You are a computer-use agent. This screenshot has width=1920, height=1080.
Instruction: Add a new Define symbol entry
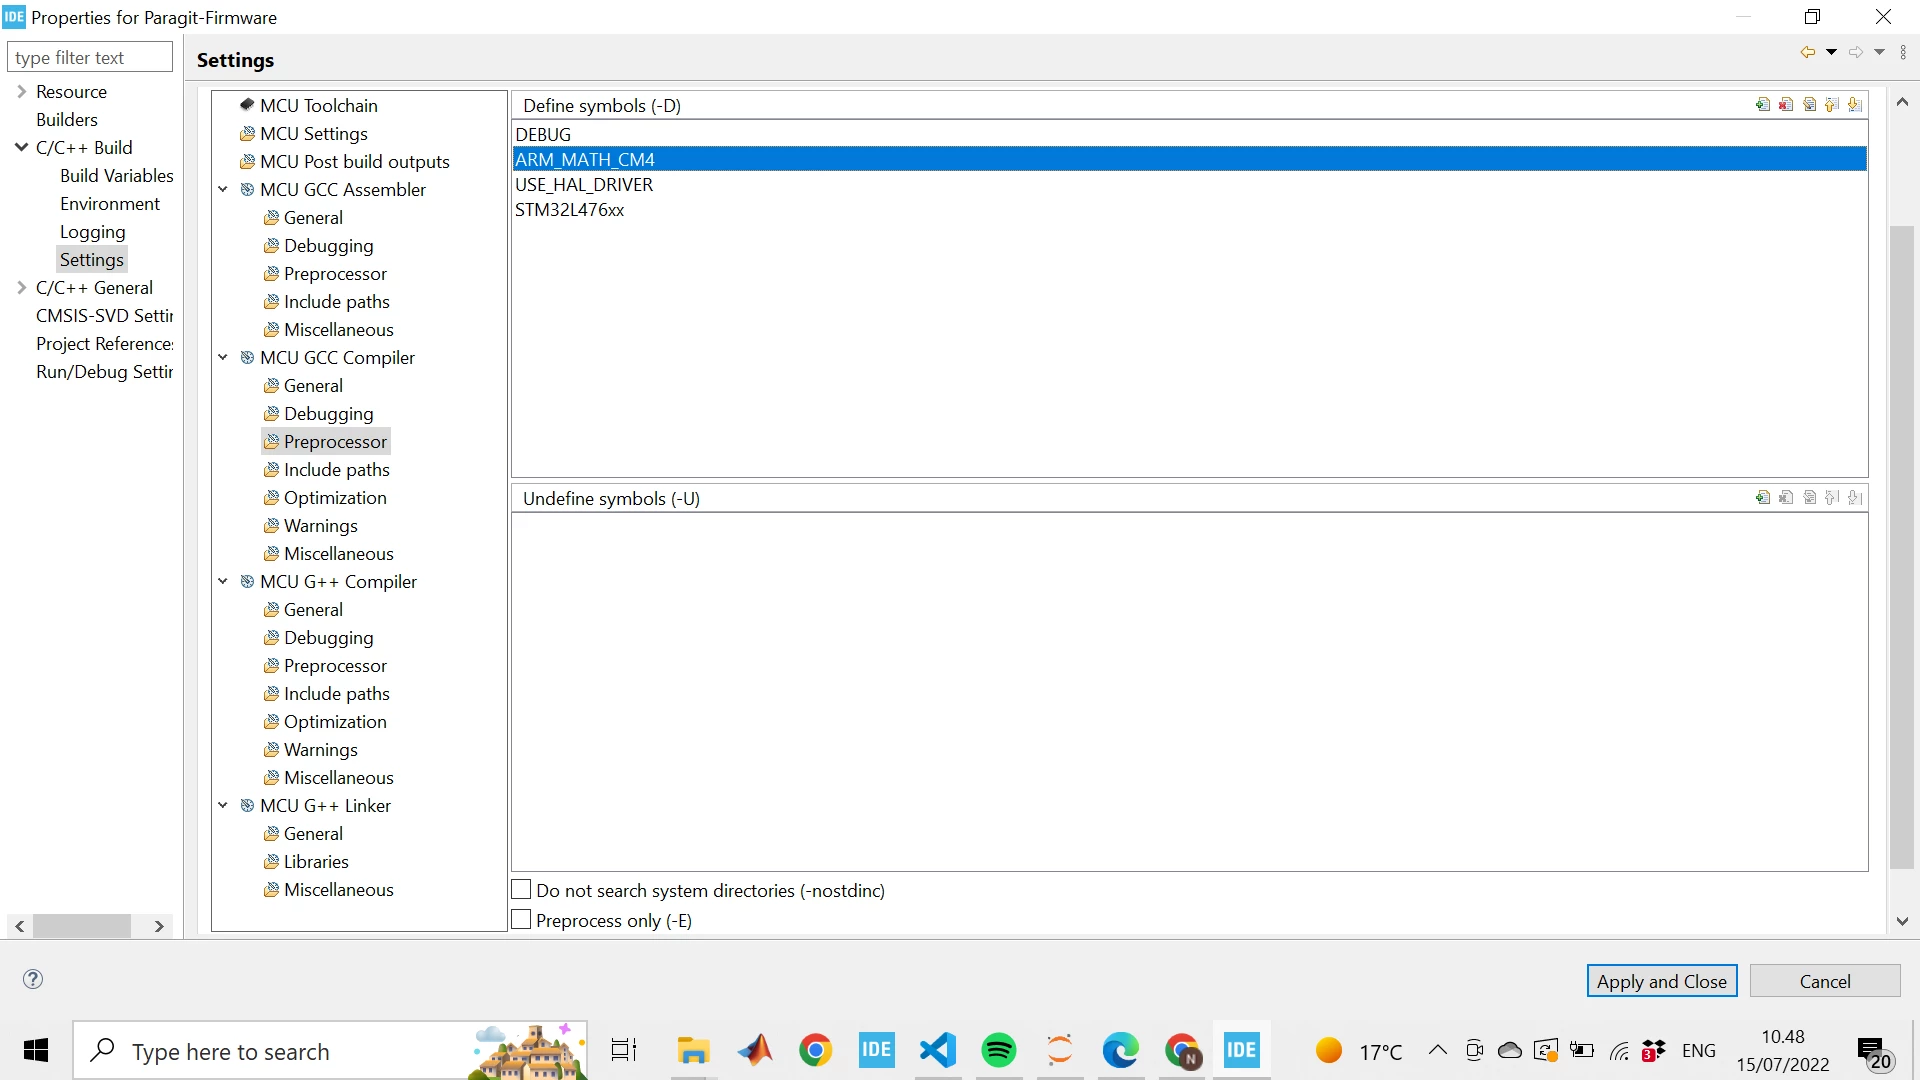[x=1762, y=105]
